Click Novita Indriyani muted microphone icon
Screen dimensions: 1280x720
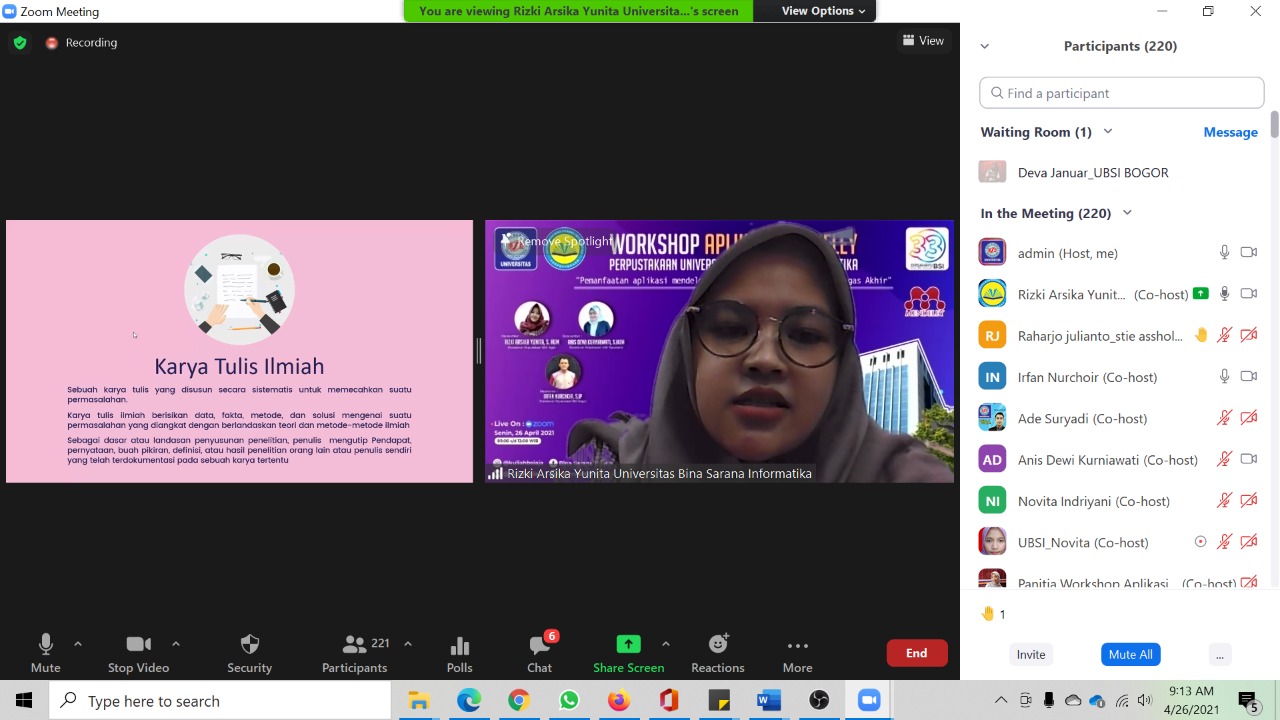[1224, 501]
